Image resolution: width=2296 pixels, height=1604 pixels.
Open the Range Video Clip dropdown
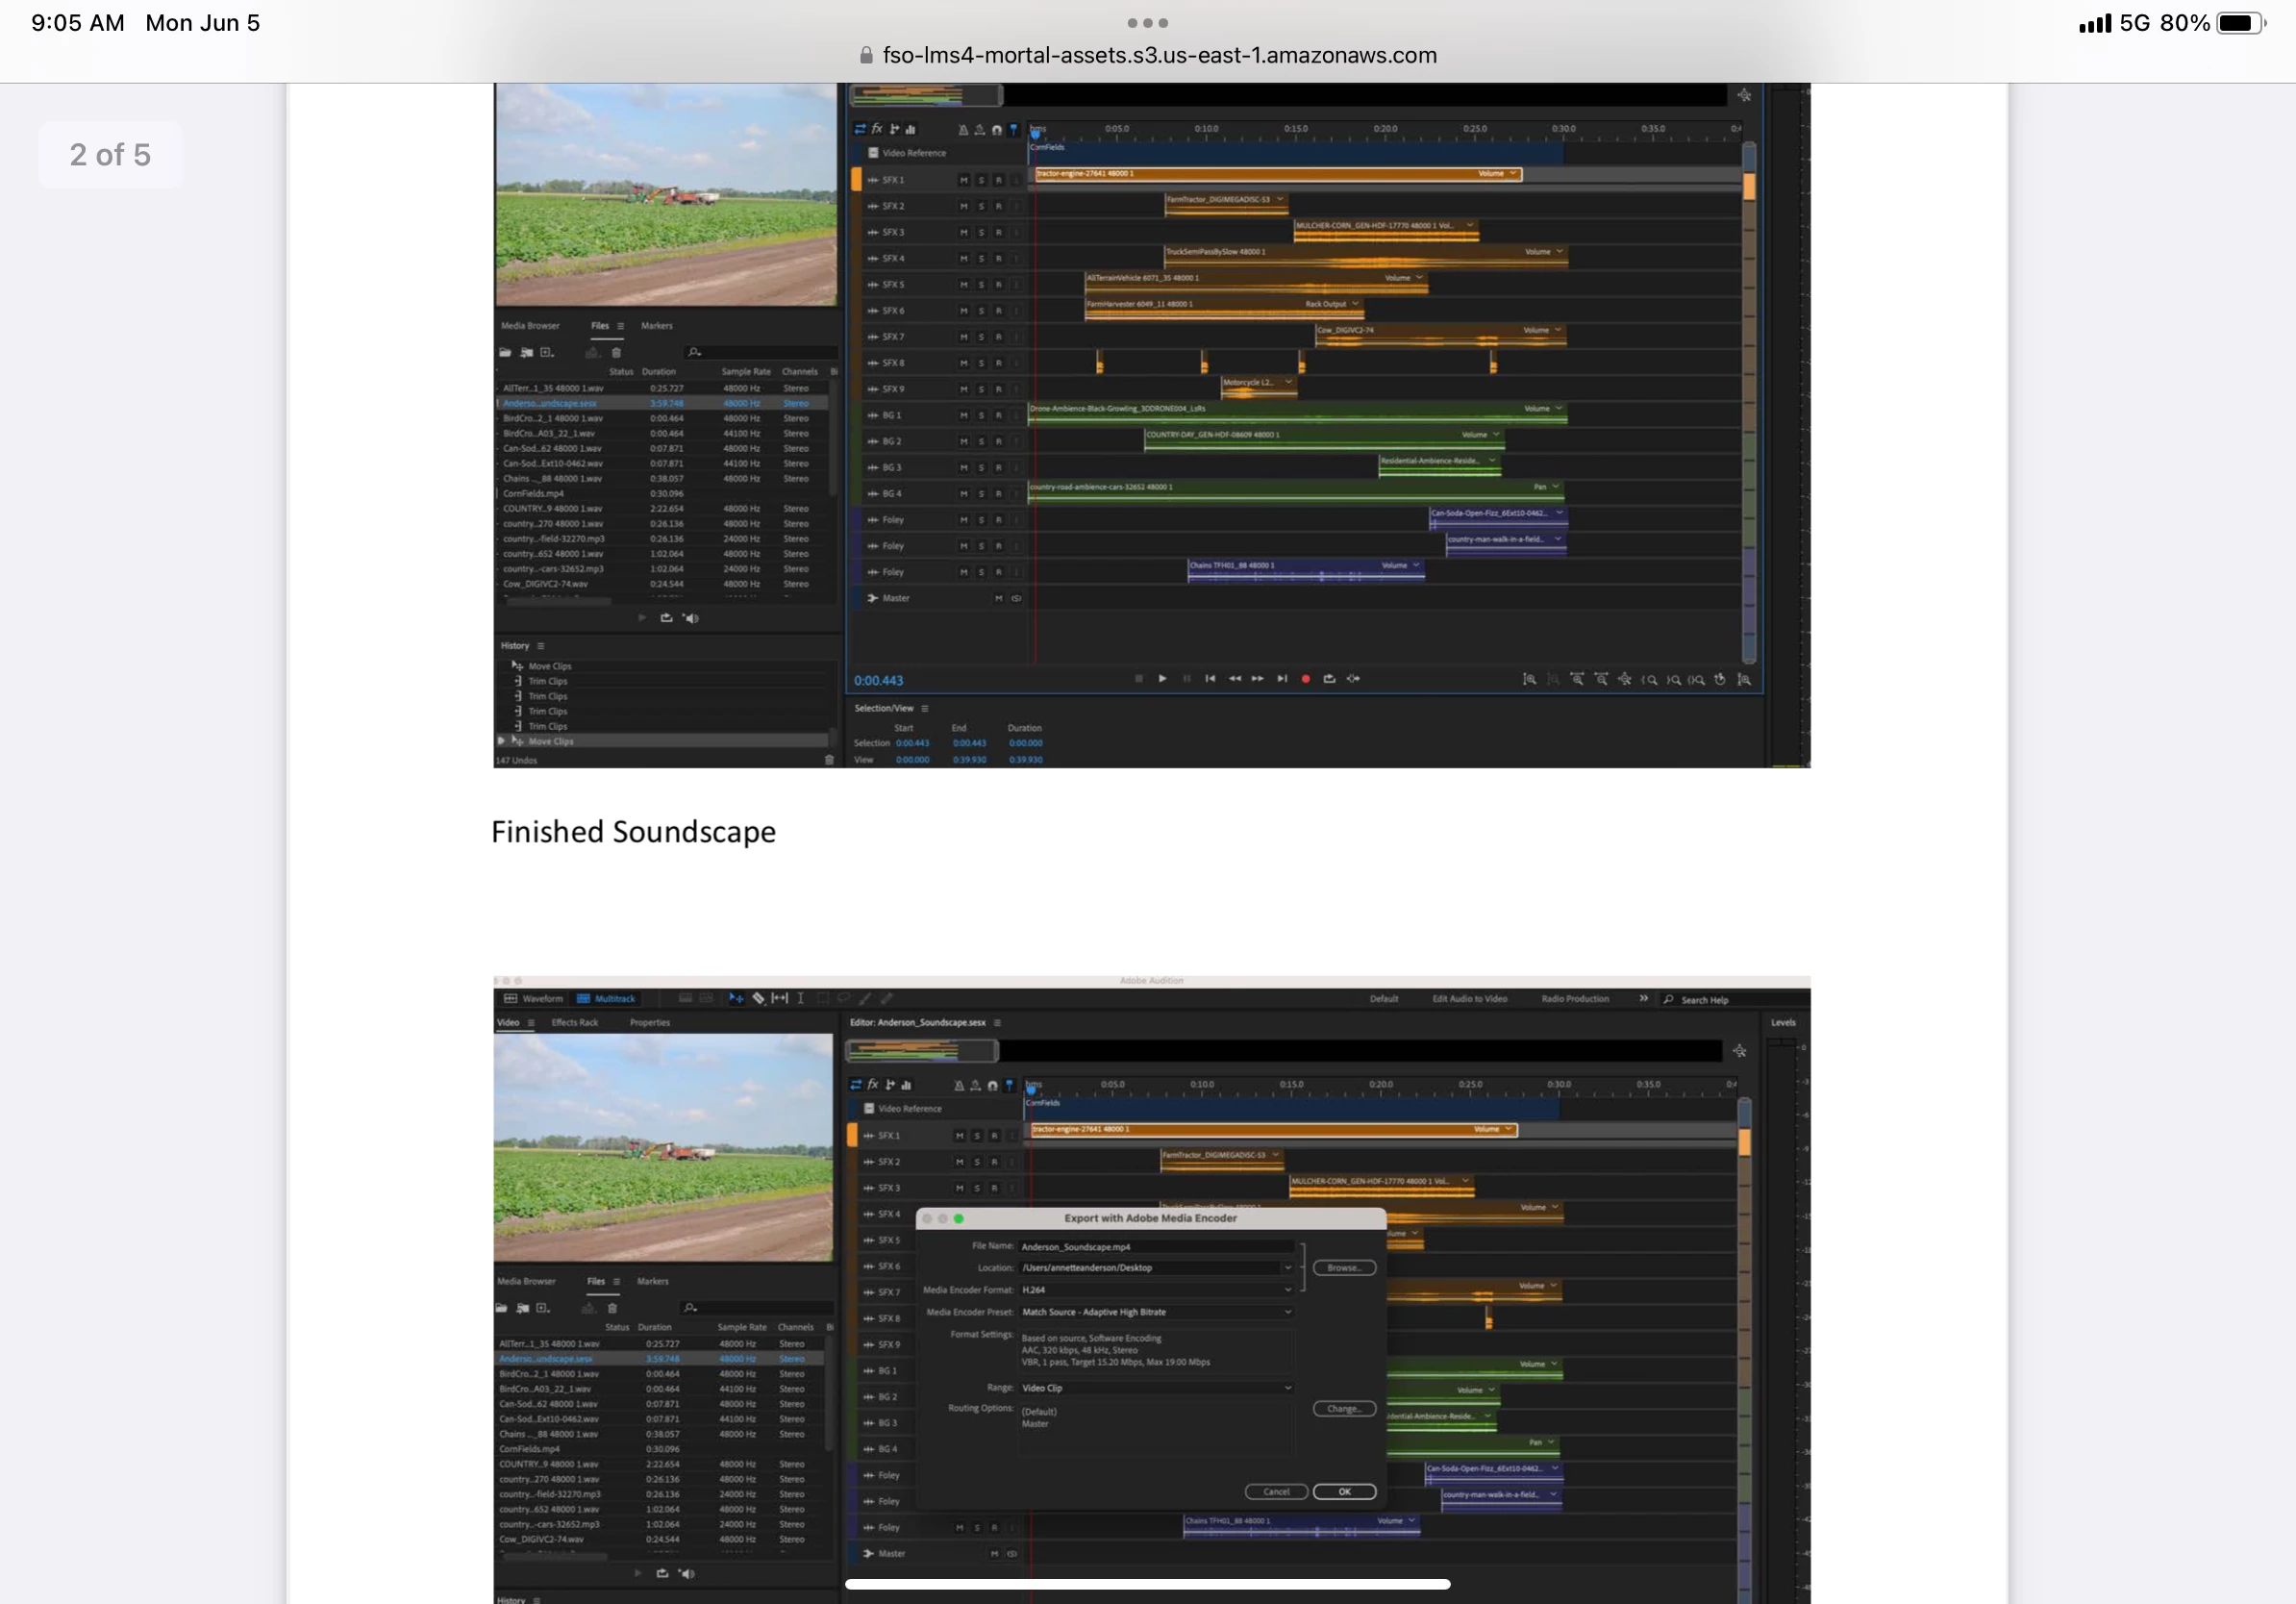click(1155, 1388)
